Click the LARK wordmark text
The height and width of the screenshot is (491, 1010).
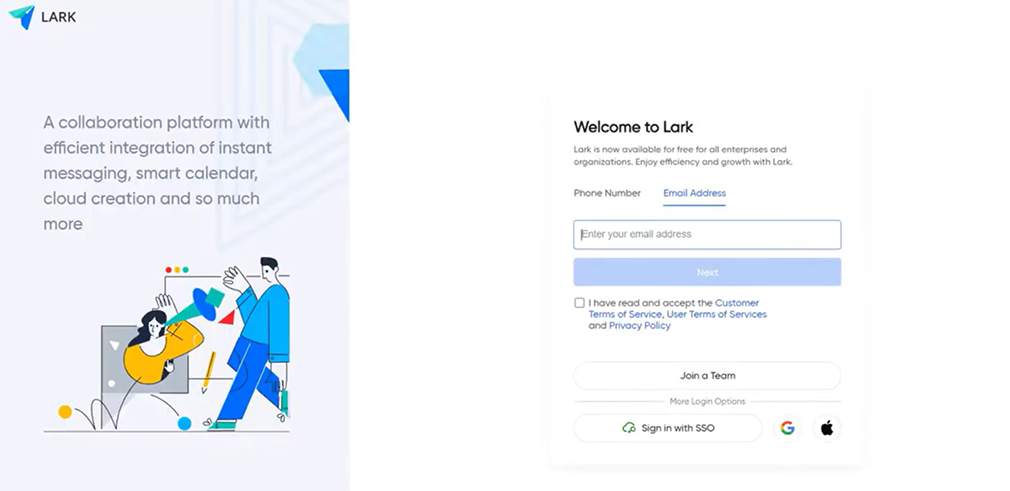click(59, 17)
